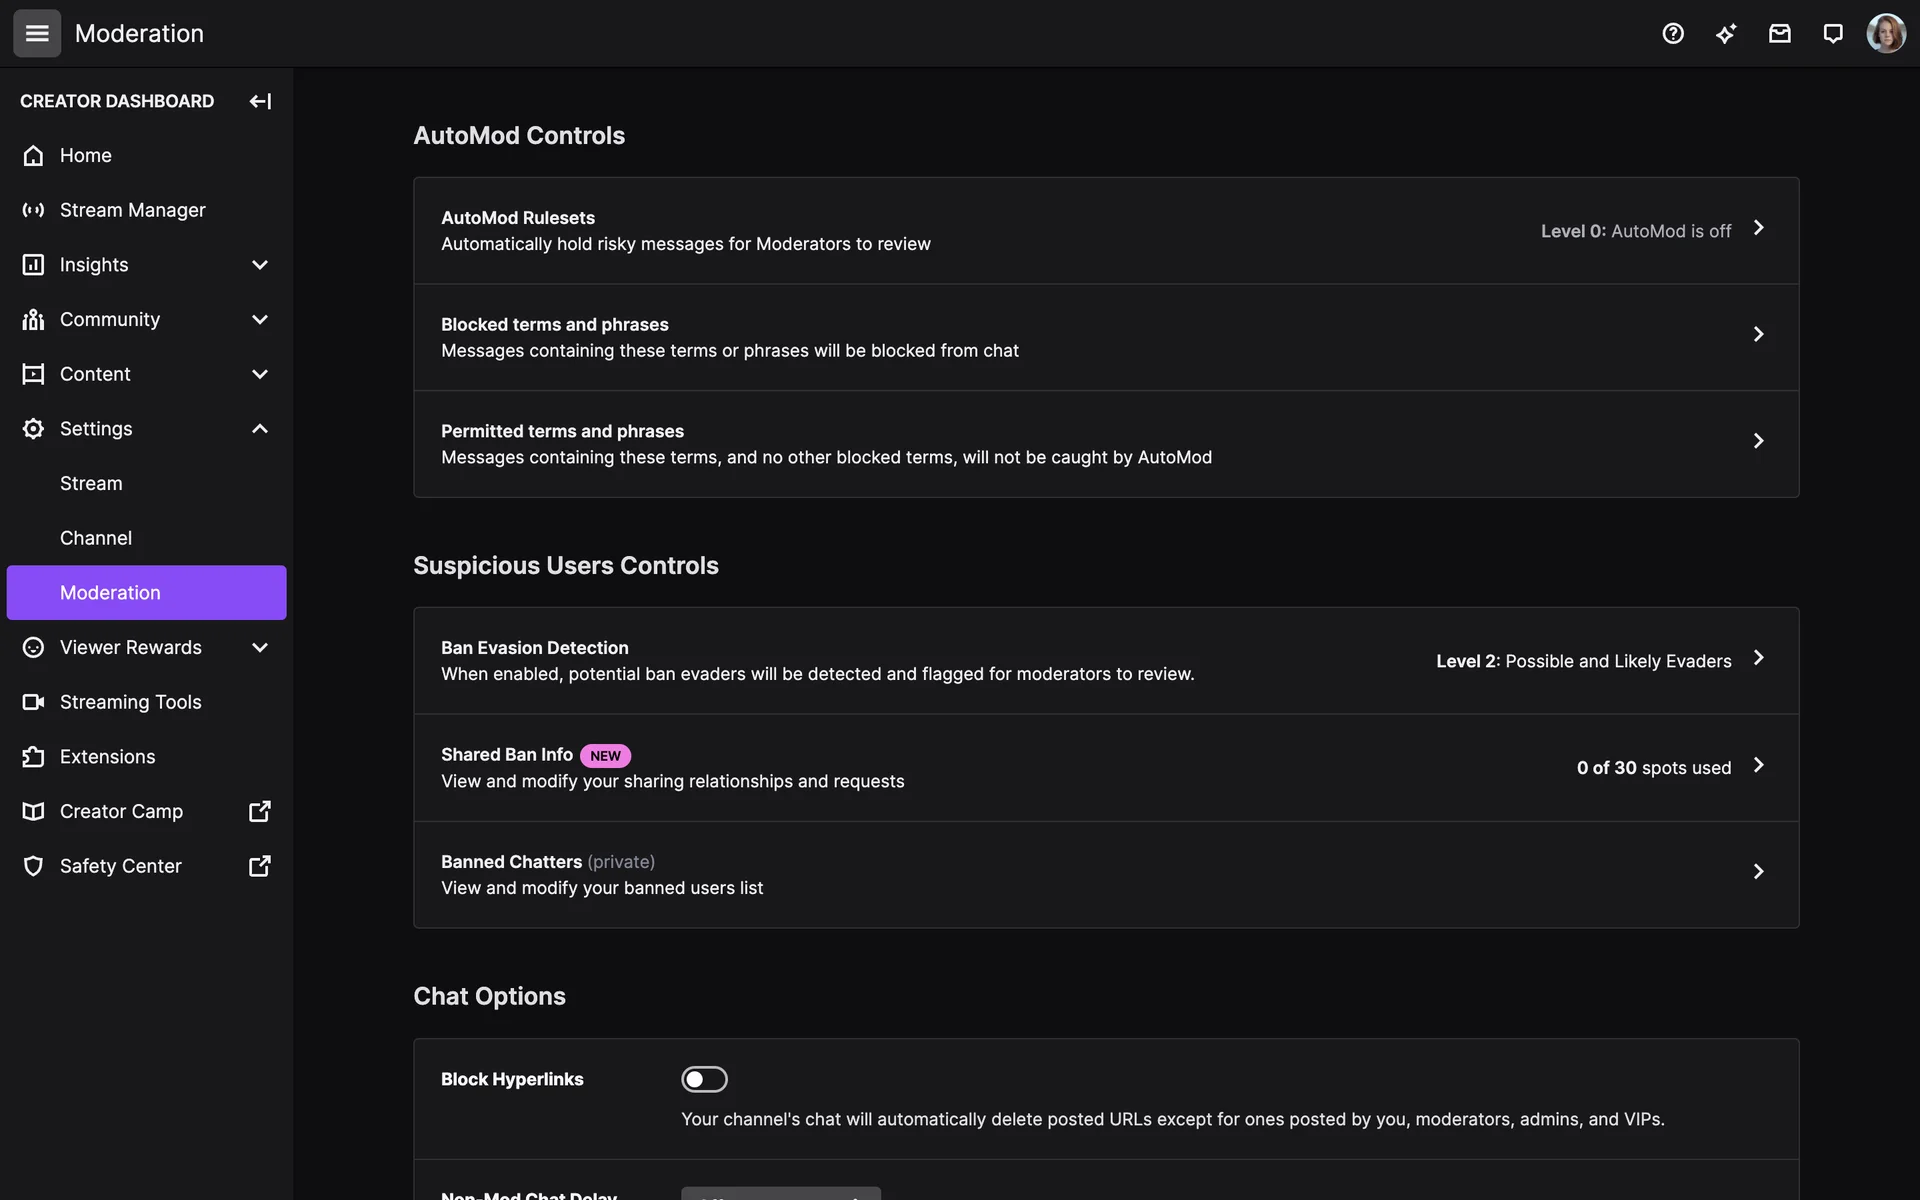The width and height of the screenshot is (1920, 1200).
Task: Open the inbox mail icon
Action: [1779, 33]
